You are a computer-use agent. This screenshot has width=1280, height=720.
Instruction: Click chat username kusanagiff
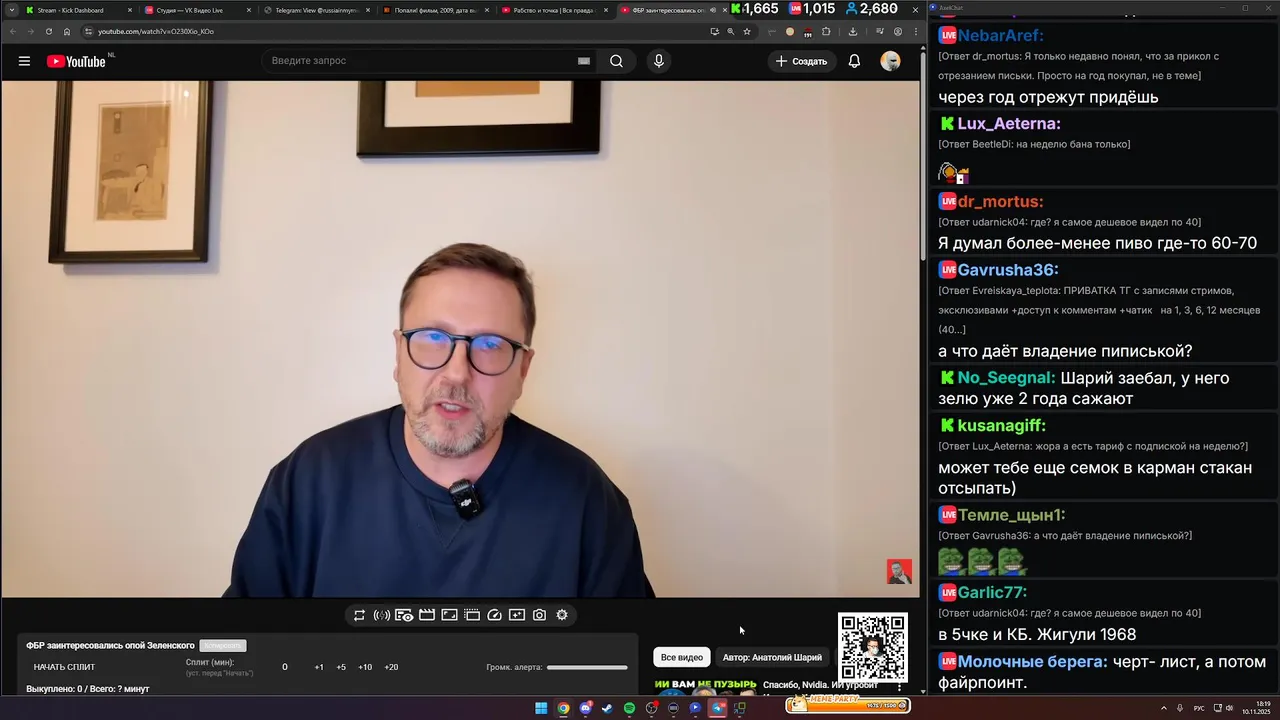click(x=1002, y=426)
